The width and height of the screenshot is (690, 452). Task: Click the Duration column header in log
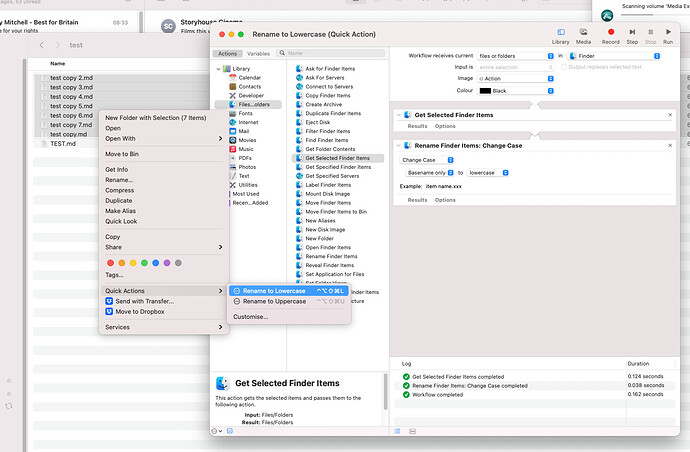click(638, 364)
